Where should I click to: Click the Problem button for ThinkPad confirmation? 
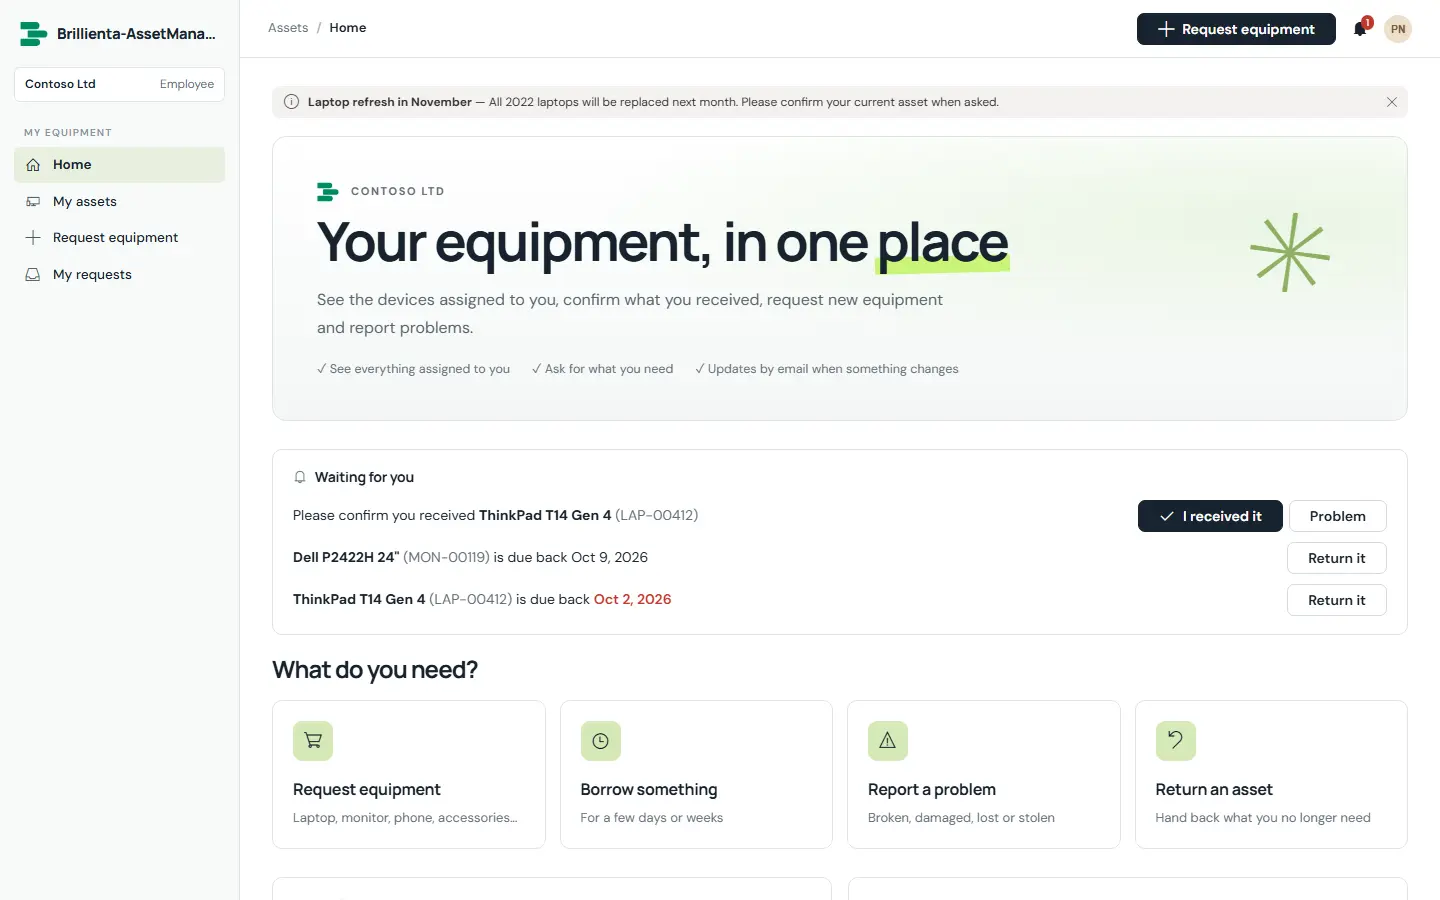point(1337,516)
